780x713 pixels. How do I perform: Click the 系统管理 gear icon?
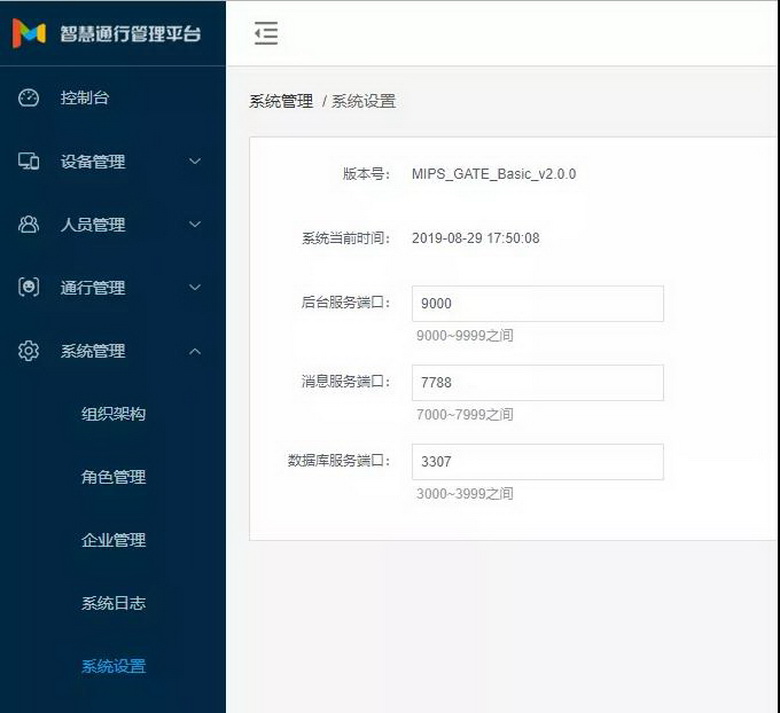(x=29, y=351)
